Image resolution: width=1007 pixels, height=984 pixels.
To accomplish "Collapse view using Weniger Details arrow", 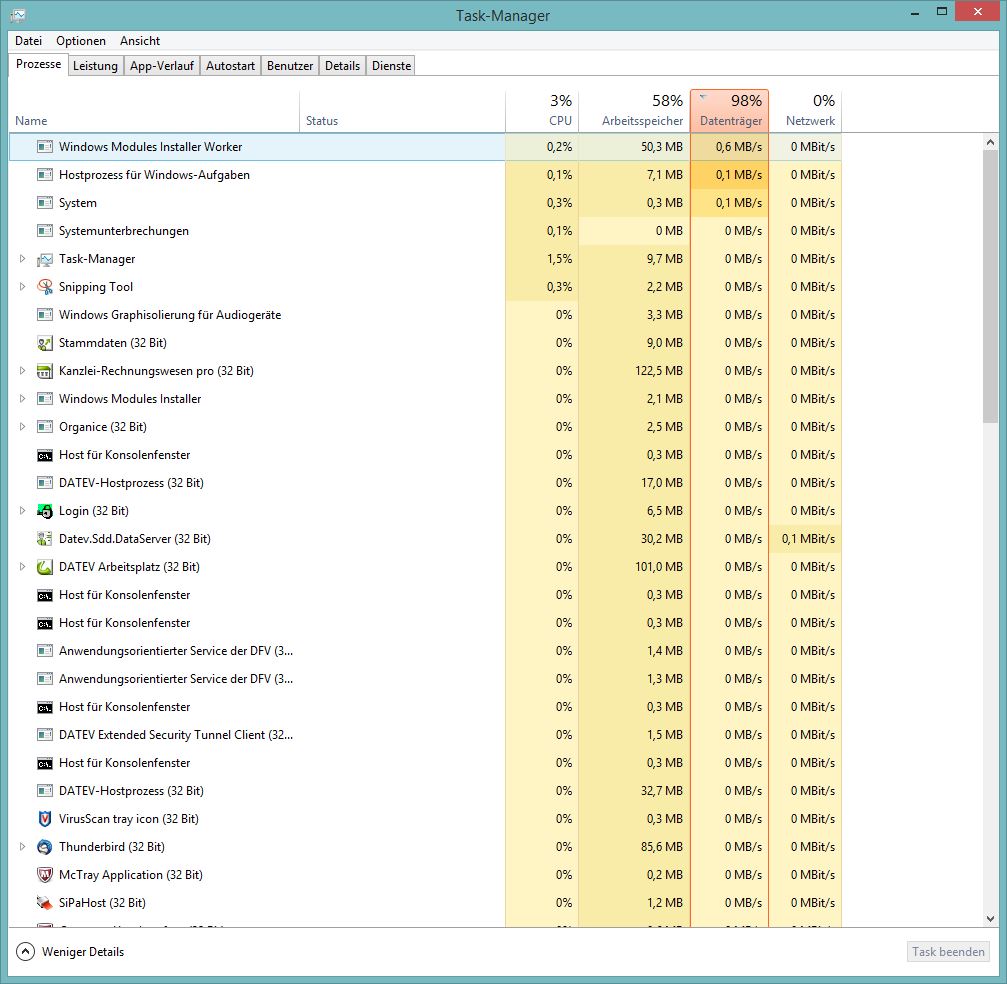I will [25, 951].
